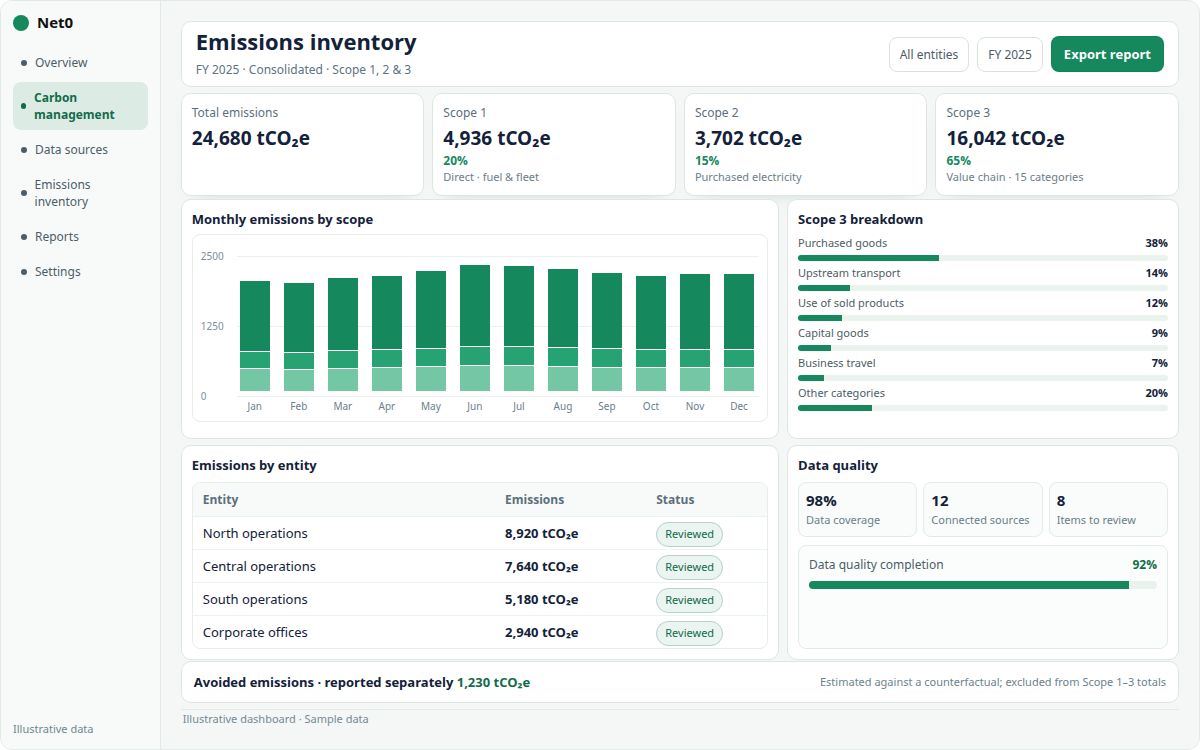Click Reviewed badge for South operations

[689, 600]
